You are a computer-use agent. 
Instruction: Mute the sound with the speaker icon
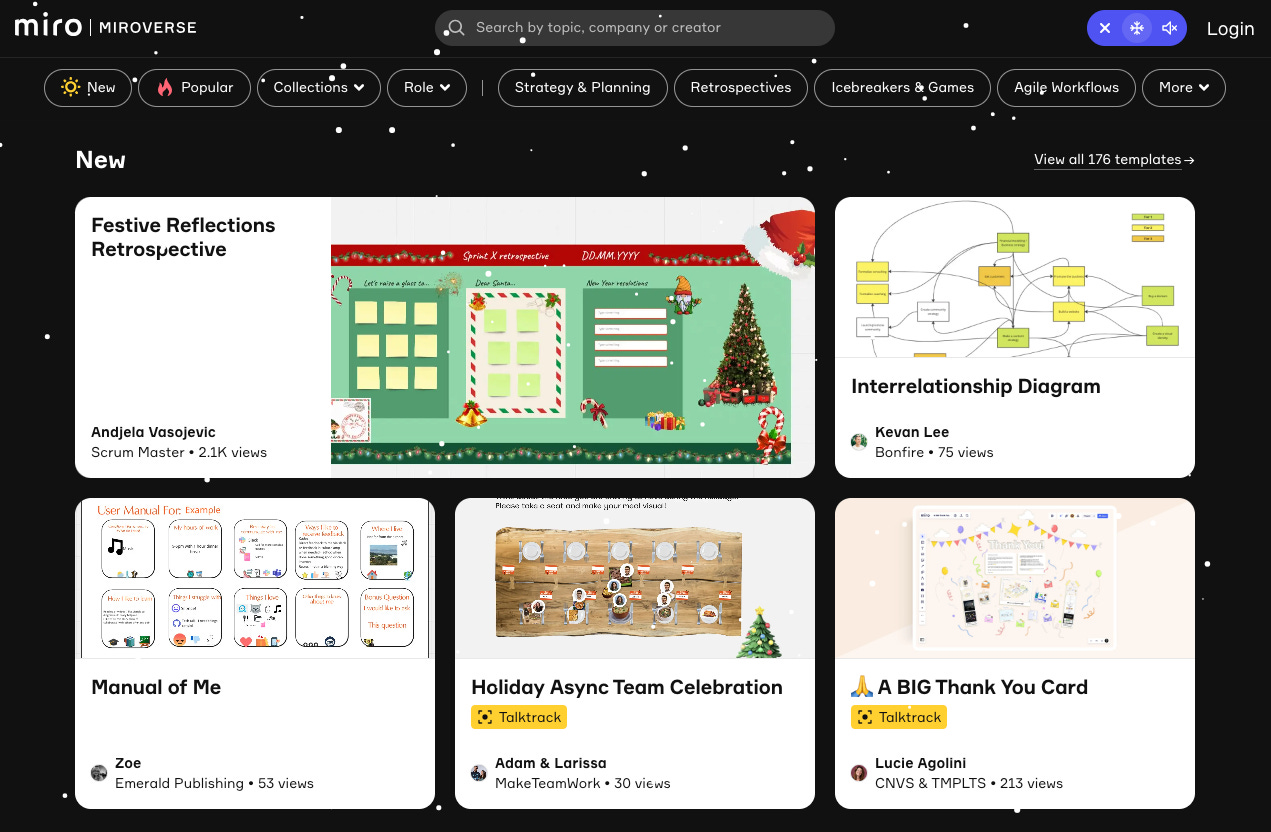click(x=1169, y=28)
